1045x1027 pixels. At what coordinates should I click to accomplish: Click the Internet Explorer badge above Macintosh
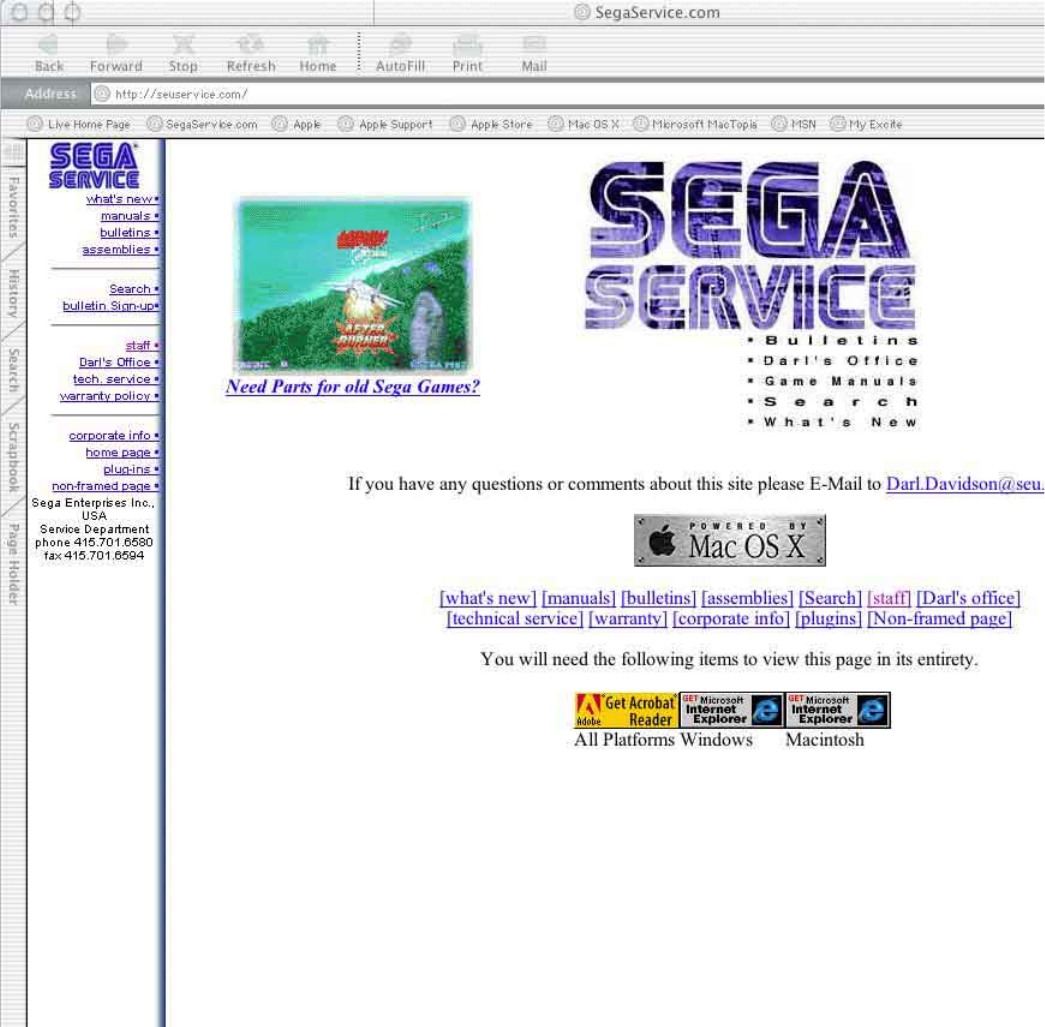(838, 710)
